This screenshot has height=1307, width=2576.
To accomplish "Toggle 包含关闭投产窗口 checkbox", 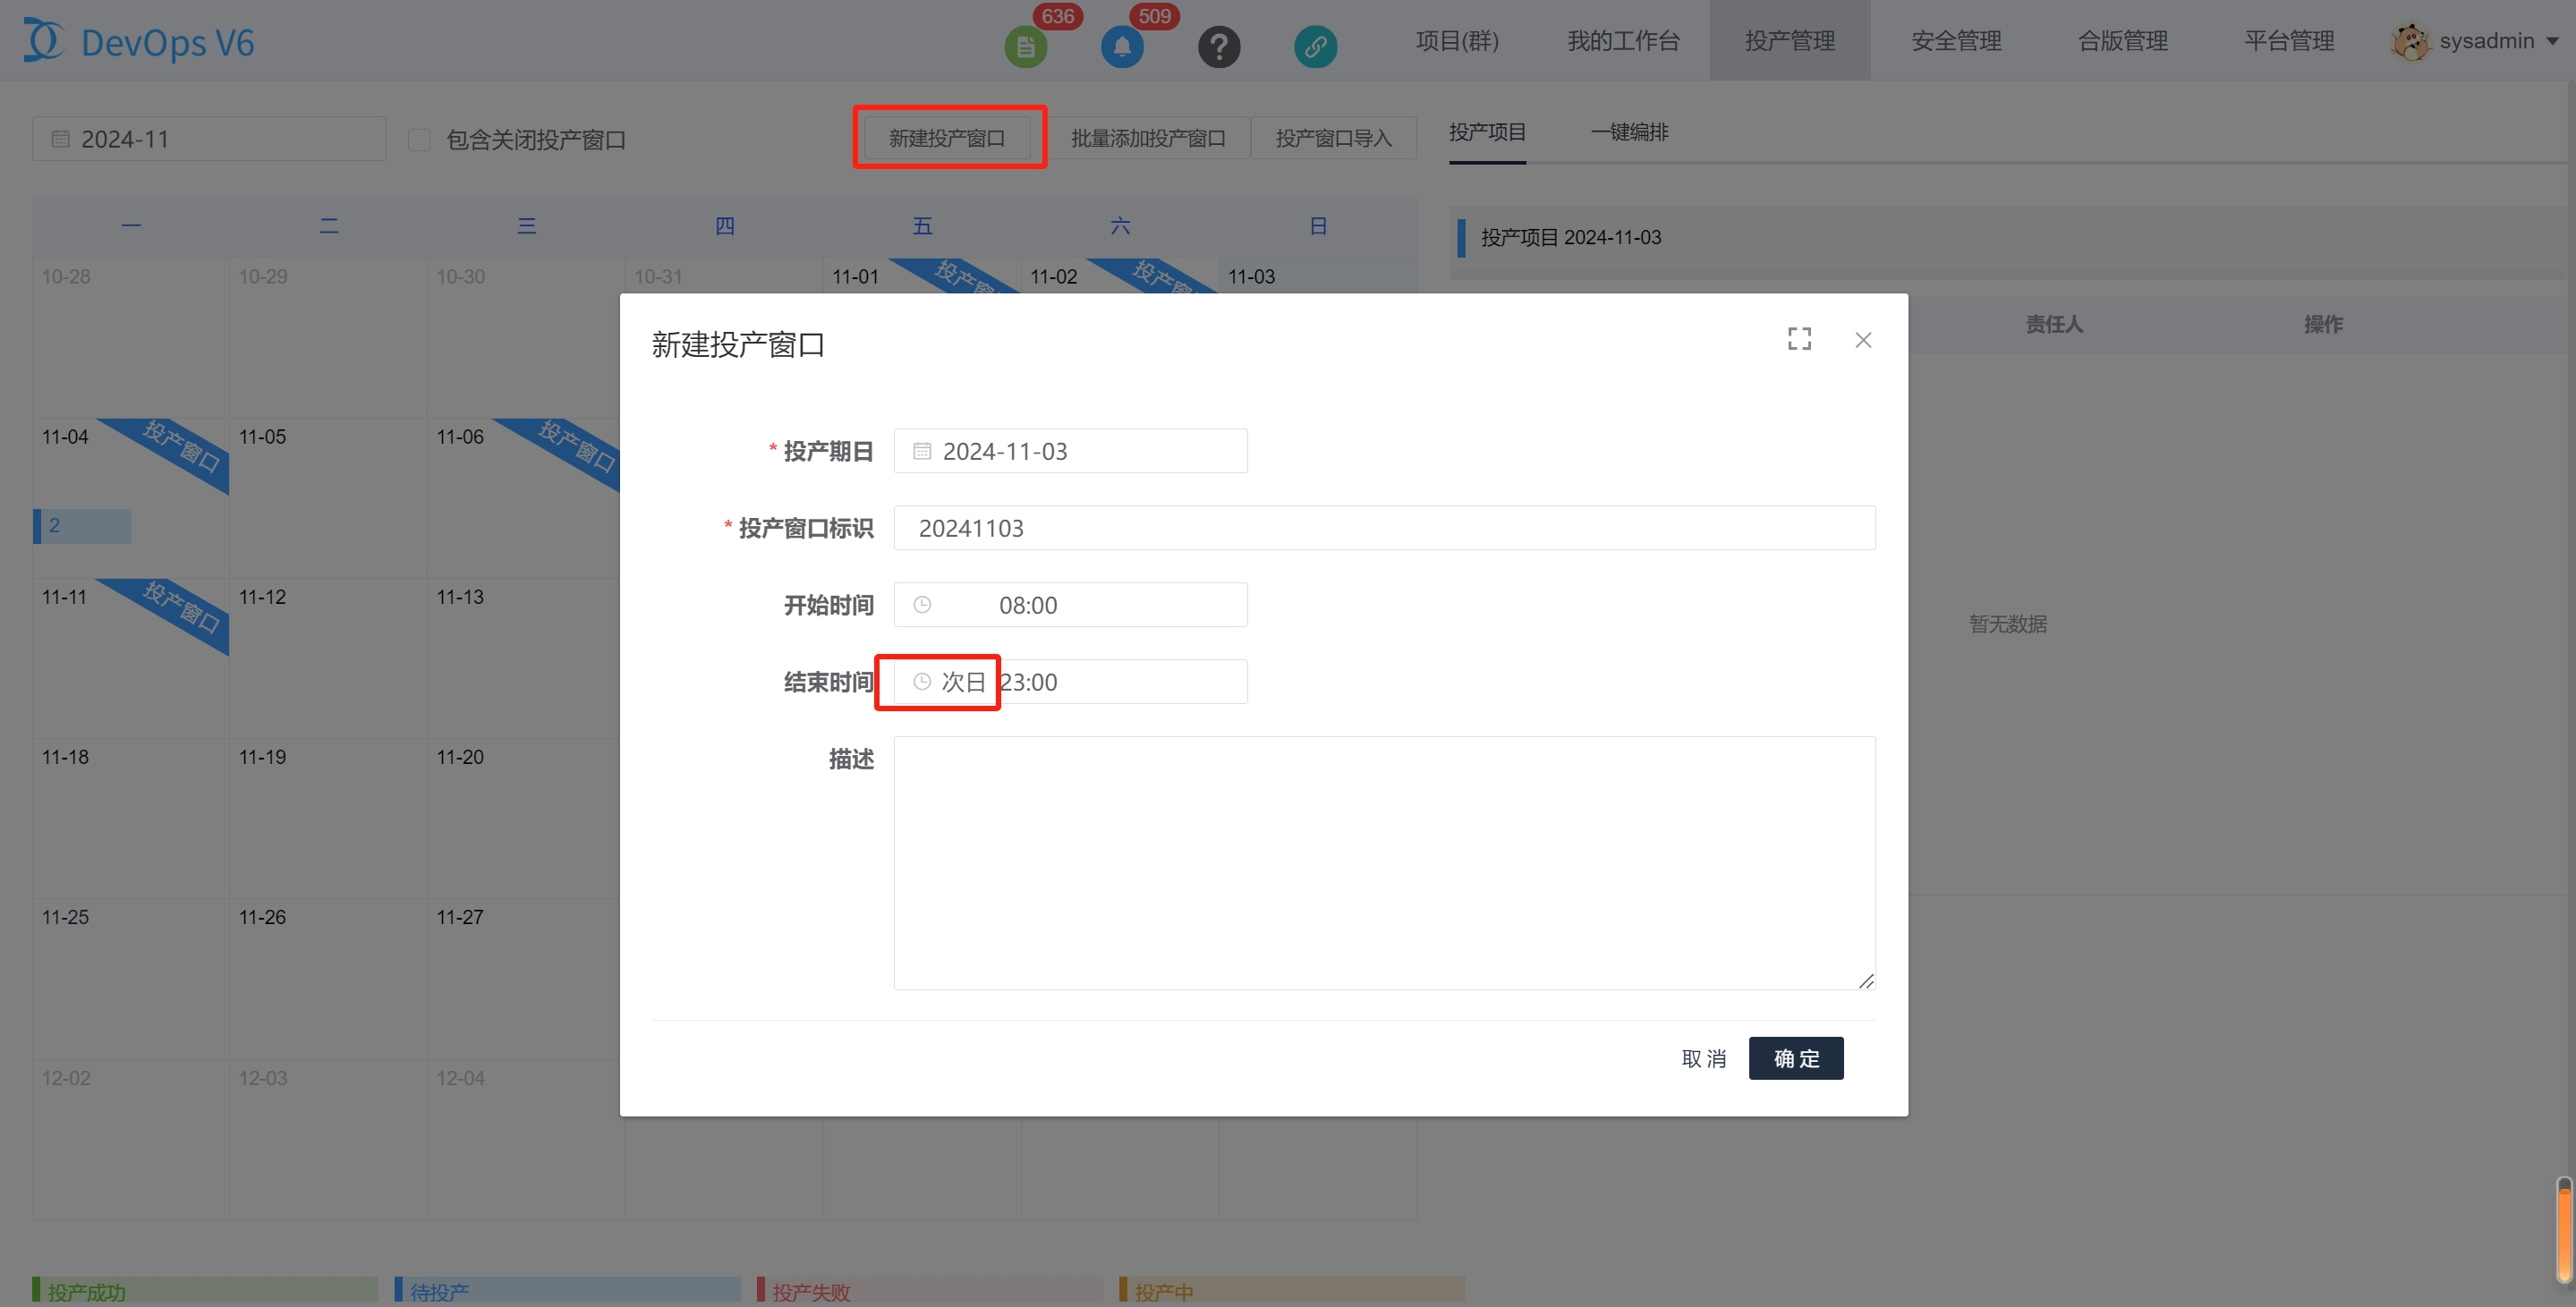I will point(419,139).
